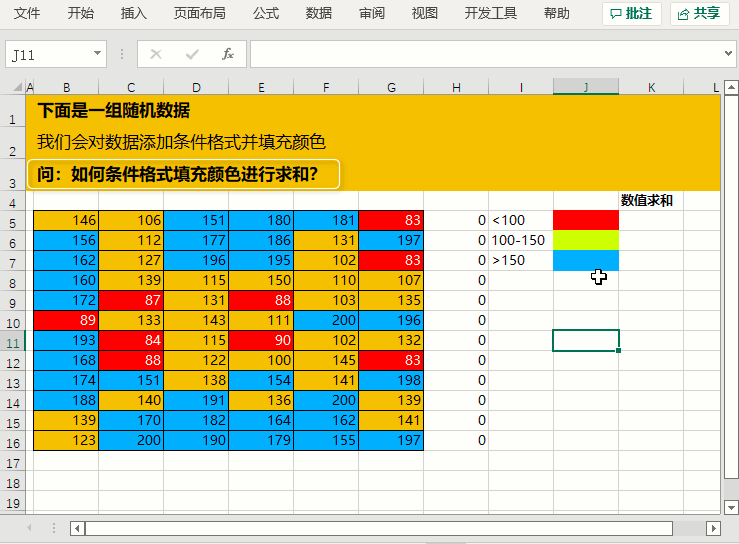
Task: Click the yellow-green swatch cell in column J
Action: pos(586,240)
